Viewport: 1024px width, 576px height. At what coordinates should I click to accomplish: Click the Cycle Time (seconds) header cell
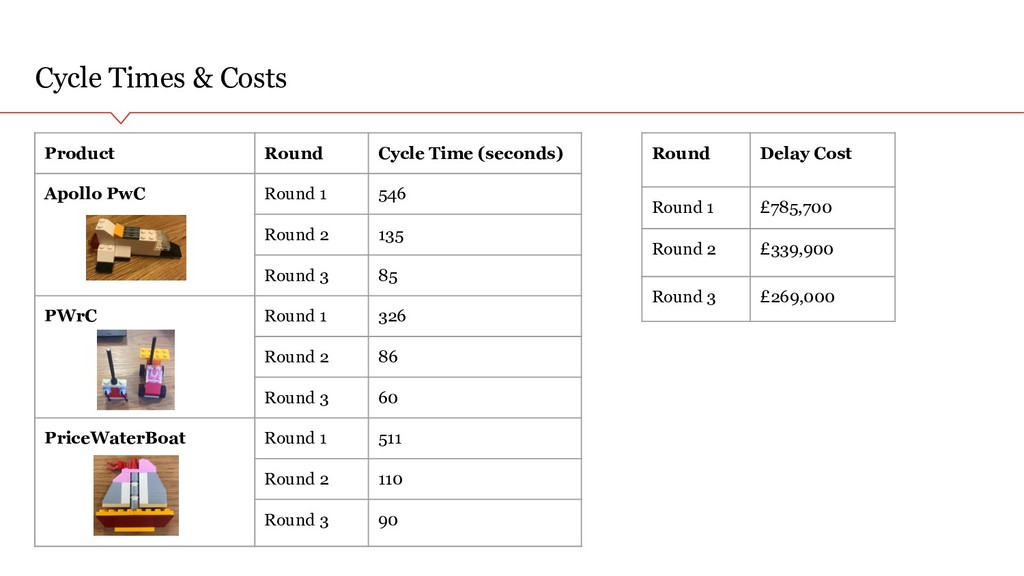coord(475,153)
